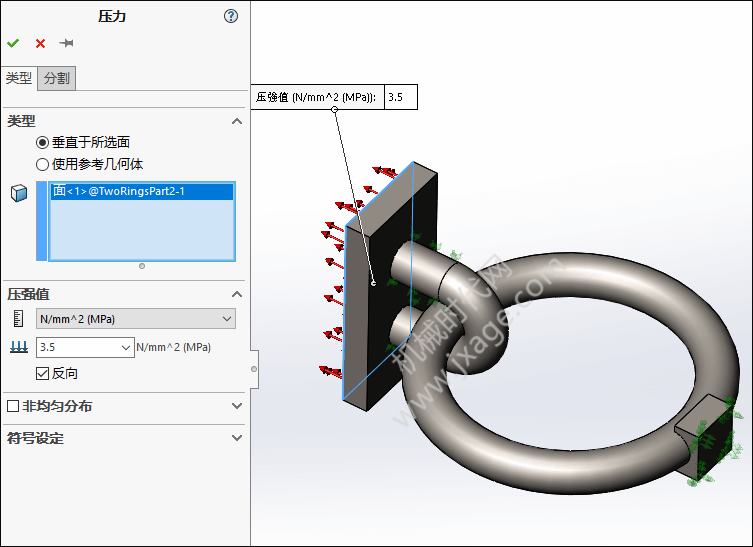The height and width of the screenshot is (547, 753).
Task: Click the 压强值 callout label in viewport
Action: pos(316,97)
